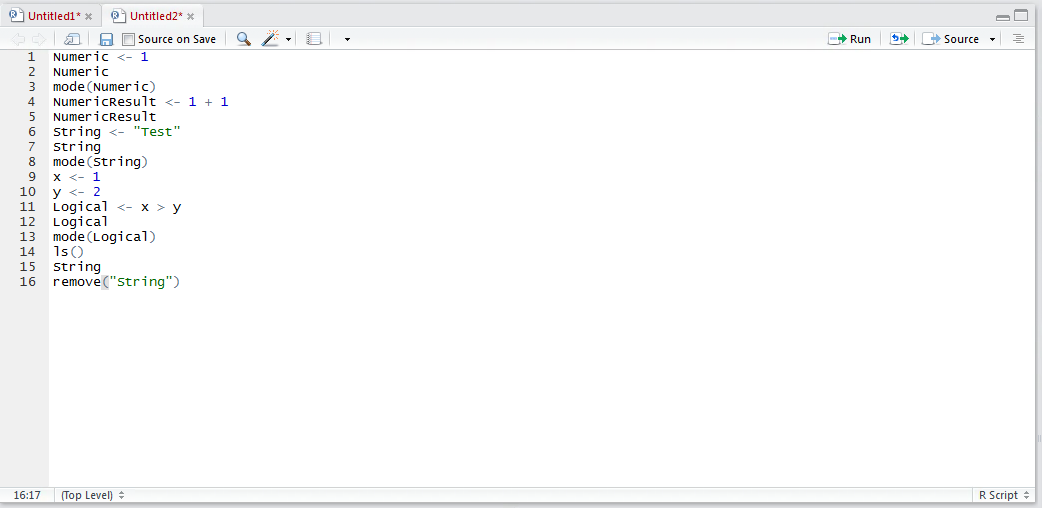
Task: Maximize the source pane
Action: pyautogui.click(x=1021, y=16)
